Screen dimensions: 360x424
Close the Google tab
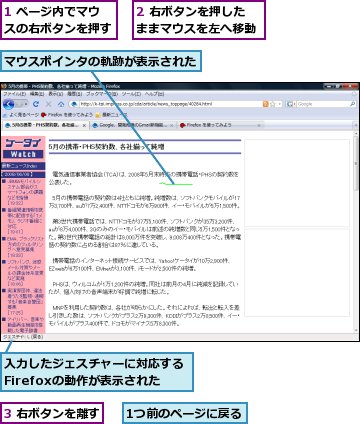[x=172, y=126]
